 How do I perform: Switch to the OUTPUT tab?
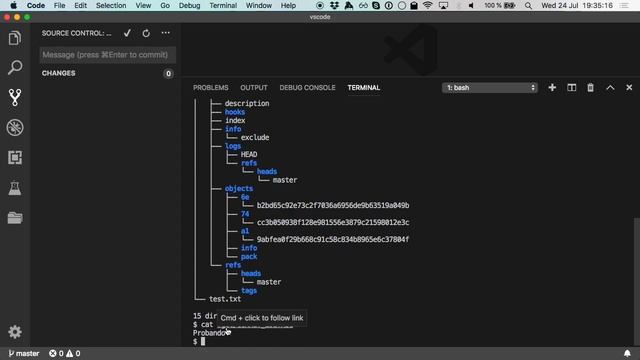(254, 88)
